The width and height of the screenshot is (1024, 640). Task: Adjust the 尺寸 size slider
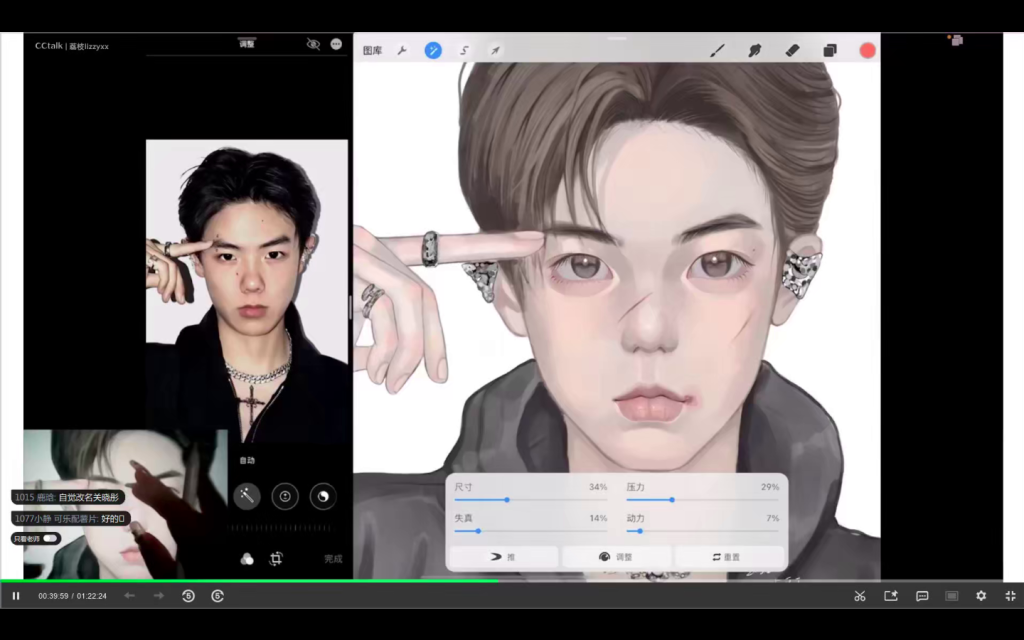coord(507,499)
